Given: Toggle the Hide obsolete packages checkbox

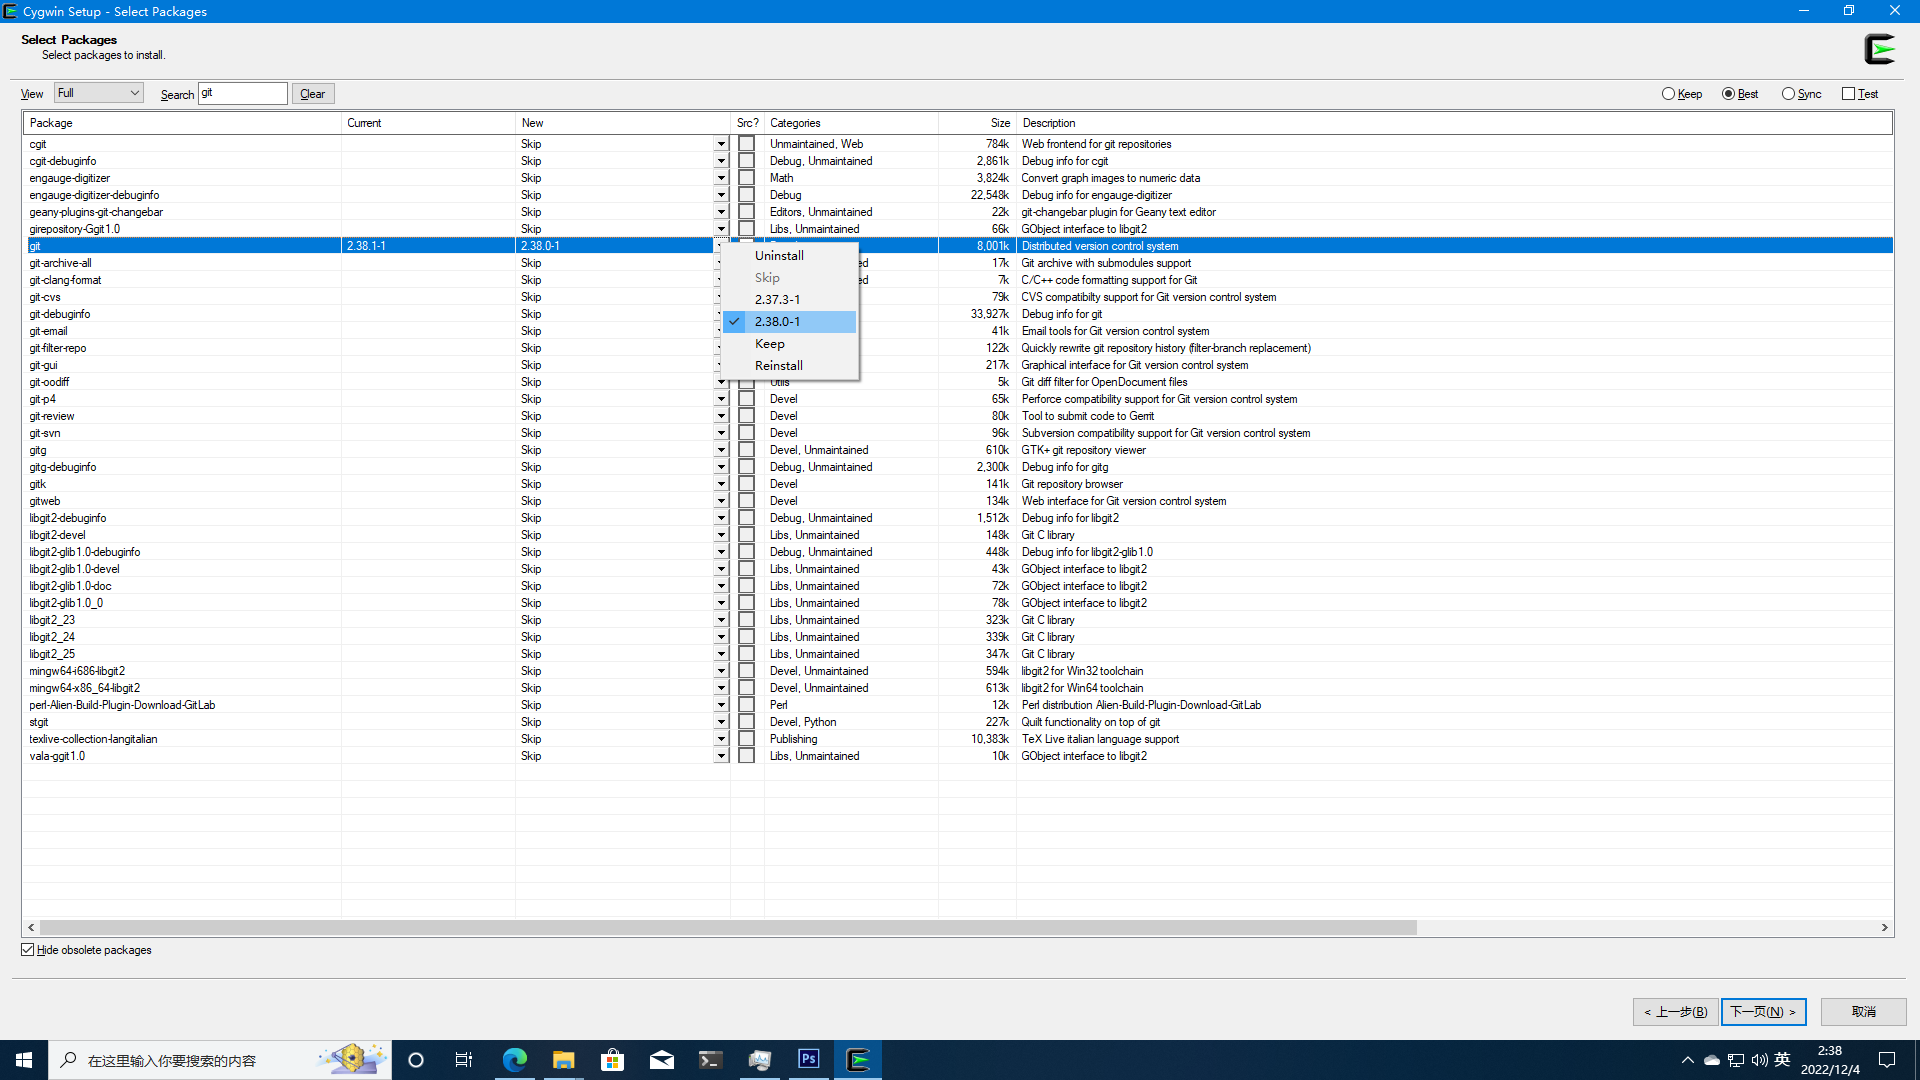Looking at the screenshot, I should tap(27, 949).
